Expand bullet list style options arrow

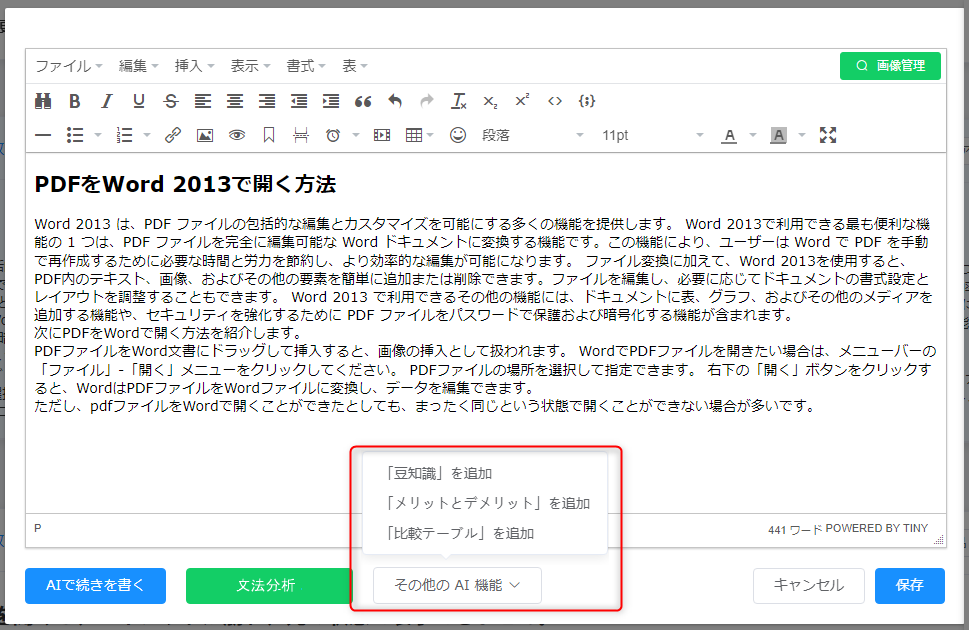[98, 135]
